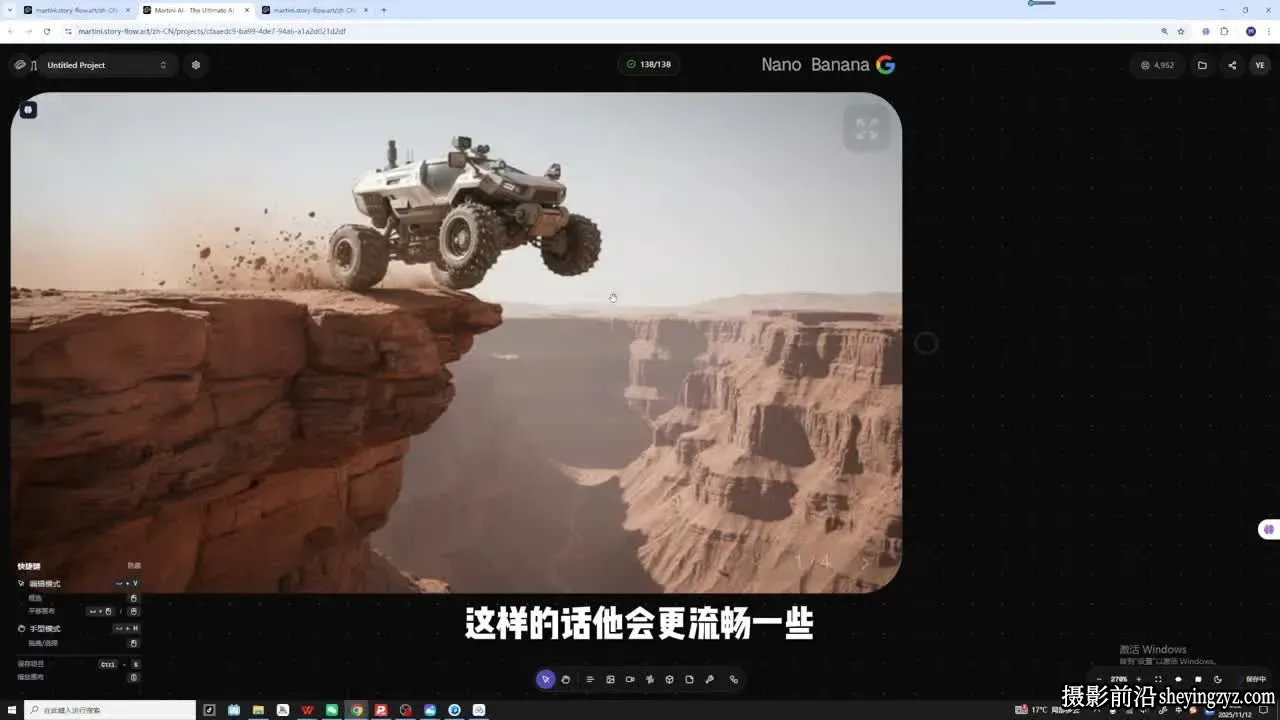Click the purple floating assistant icon at right edge

[x=1270, y=529]
